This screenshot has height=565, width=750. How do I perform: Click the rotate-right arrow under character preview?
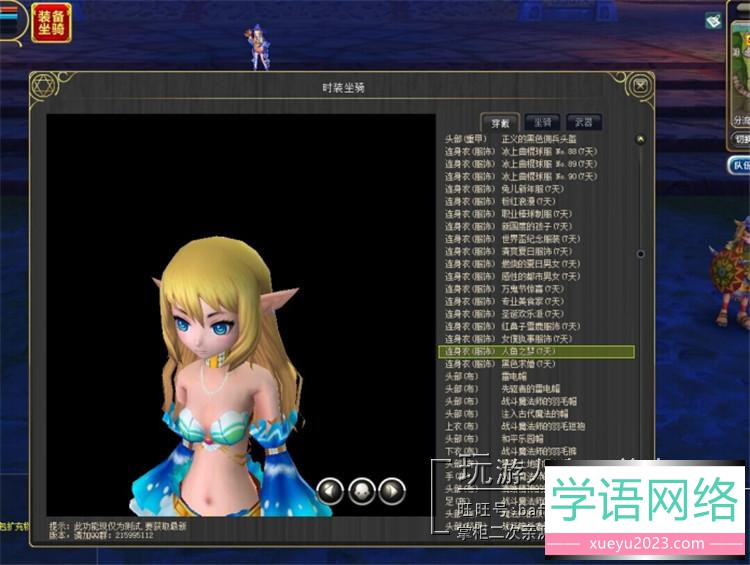pyautogui.click(x=392, y=490)
